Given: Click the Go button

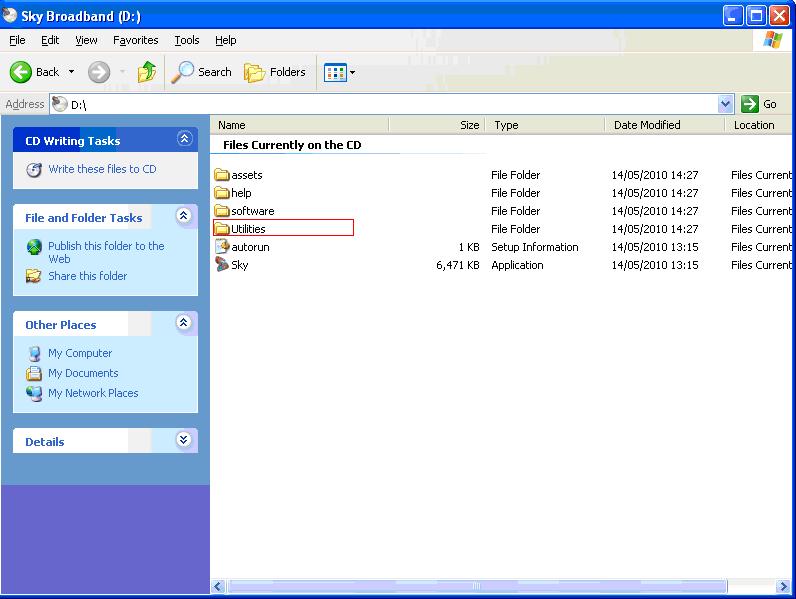Looking at the screenshot, I should pyautogui.click(x=759, y=104).
